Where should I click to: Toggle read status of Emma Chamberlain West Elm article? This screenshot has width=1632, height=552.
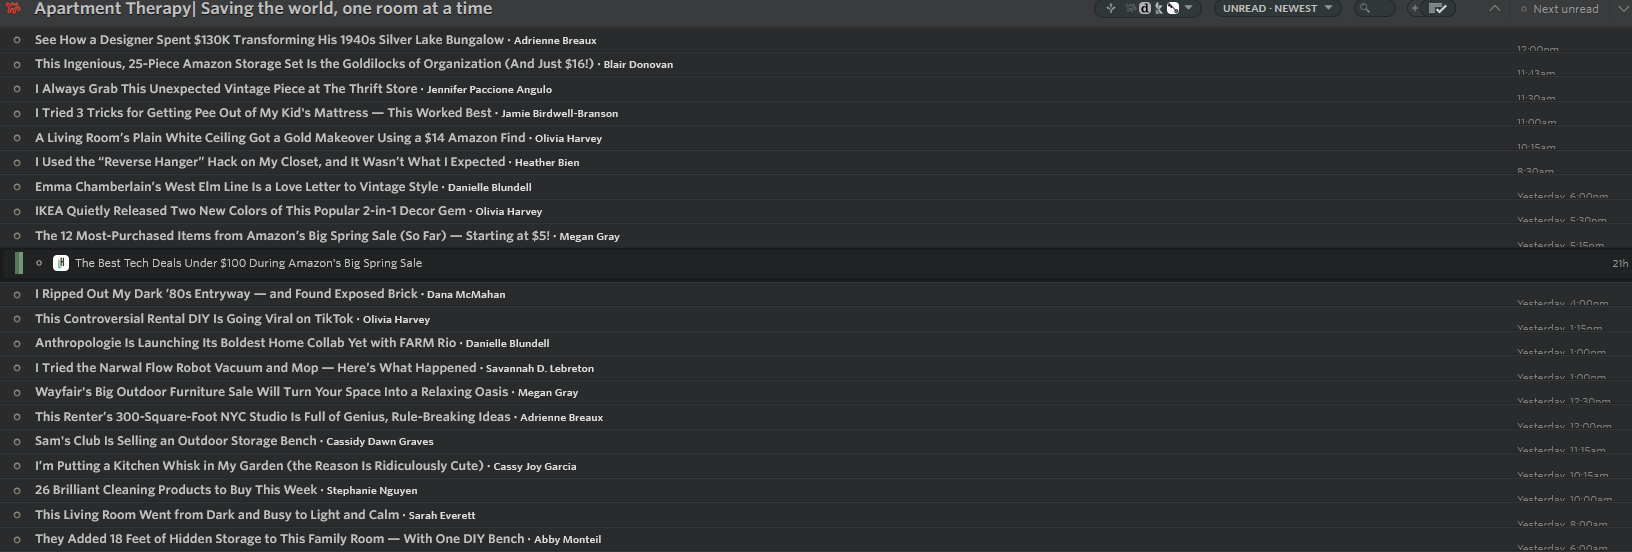click(17, 187)
